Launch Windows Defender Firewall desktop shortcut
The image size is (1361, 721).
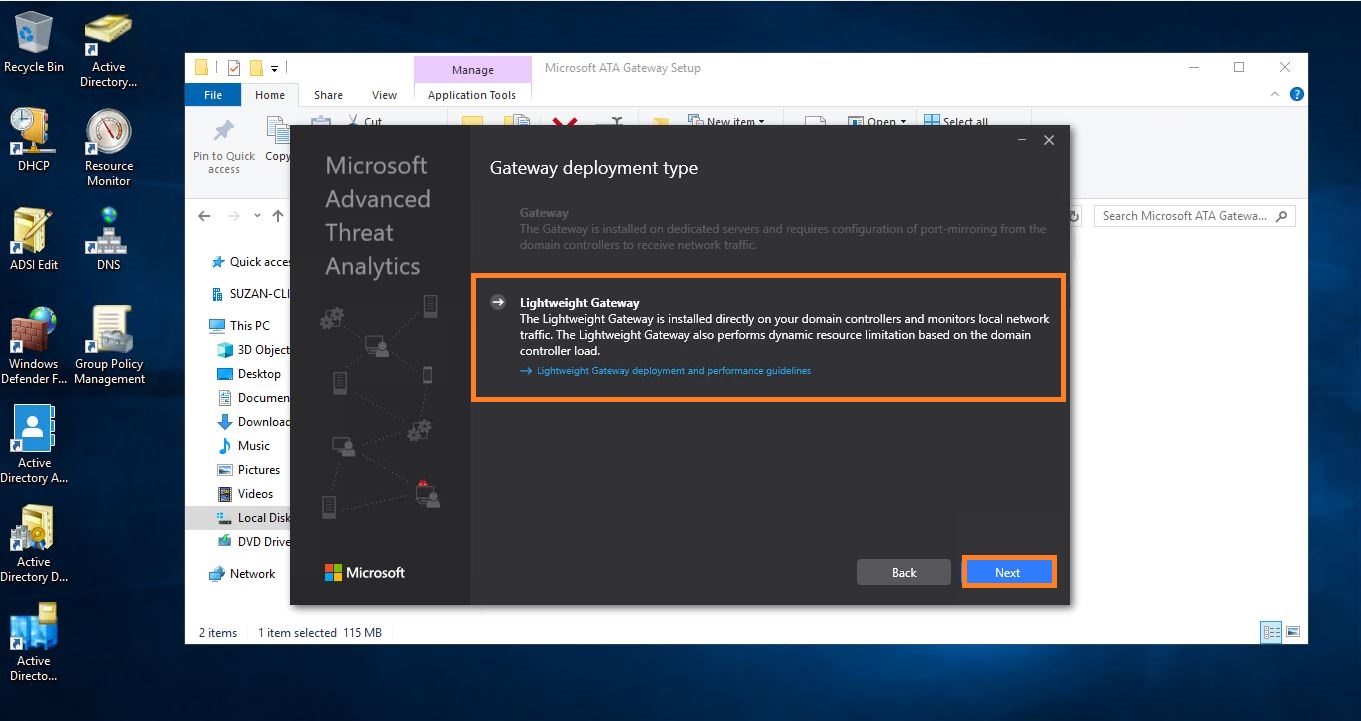[34, 346]
